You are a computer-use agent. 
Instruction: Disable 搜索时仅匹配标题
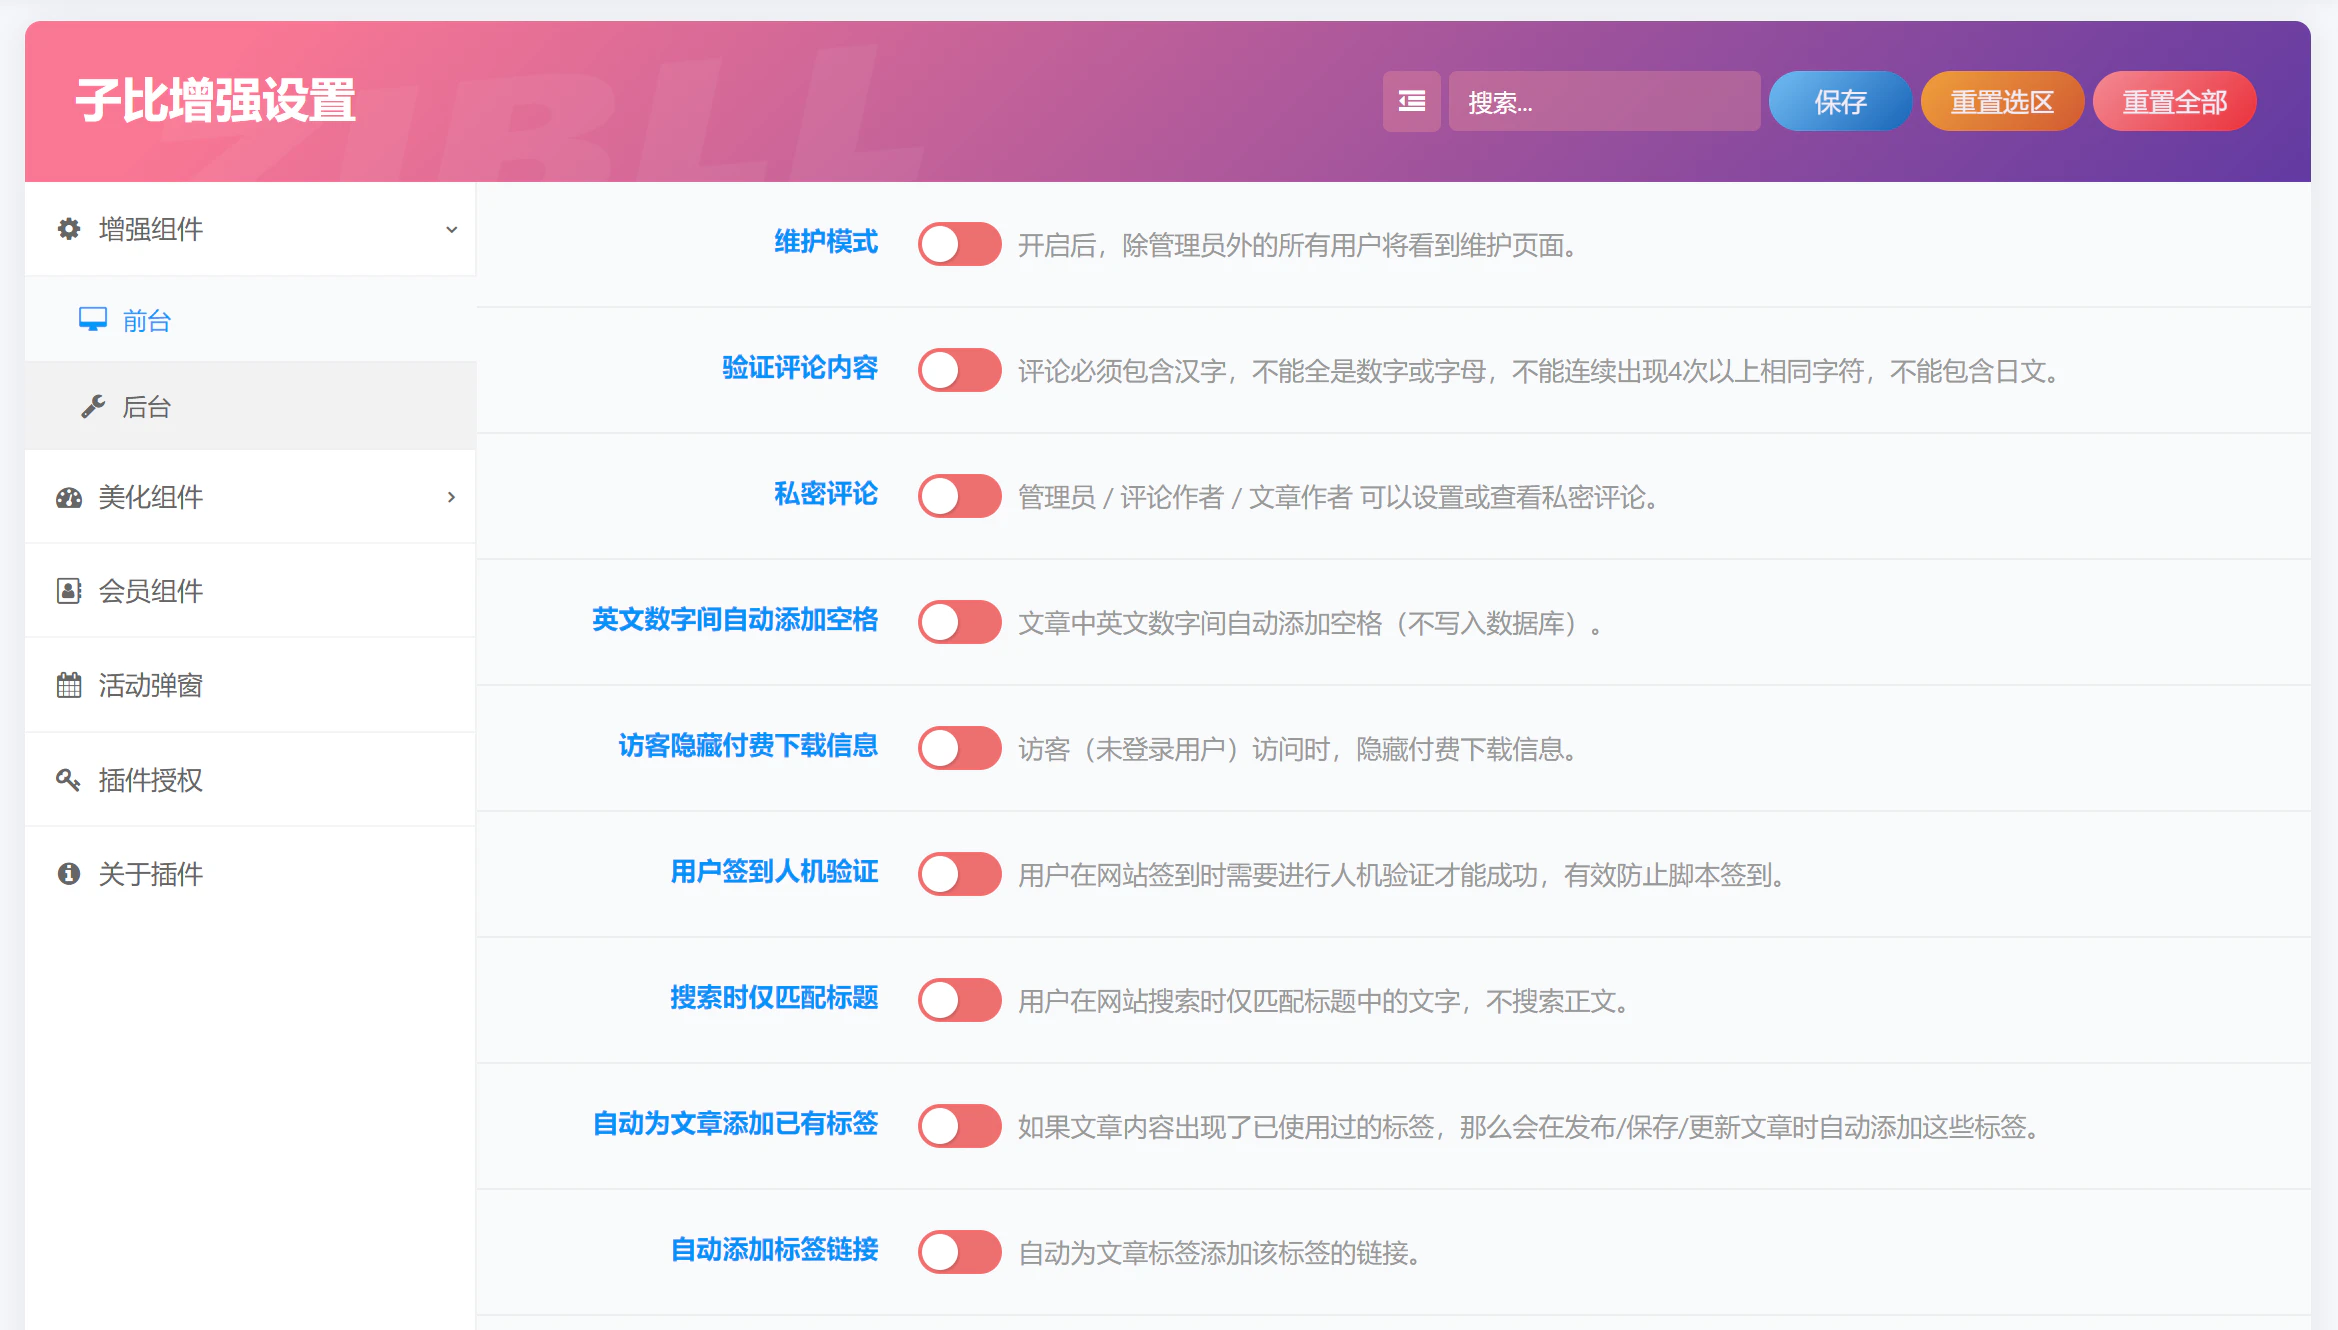tap(959, 1000)
